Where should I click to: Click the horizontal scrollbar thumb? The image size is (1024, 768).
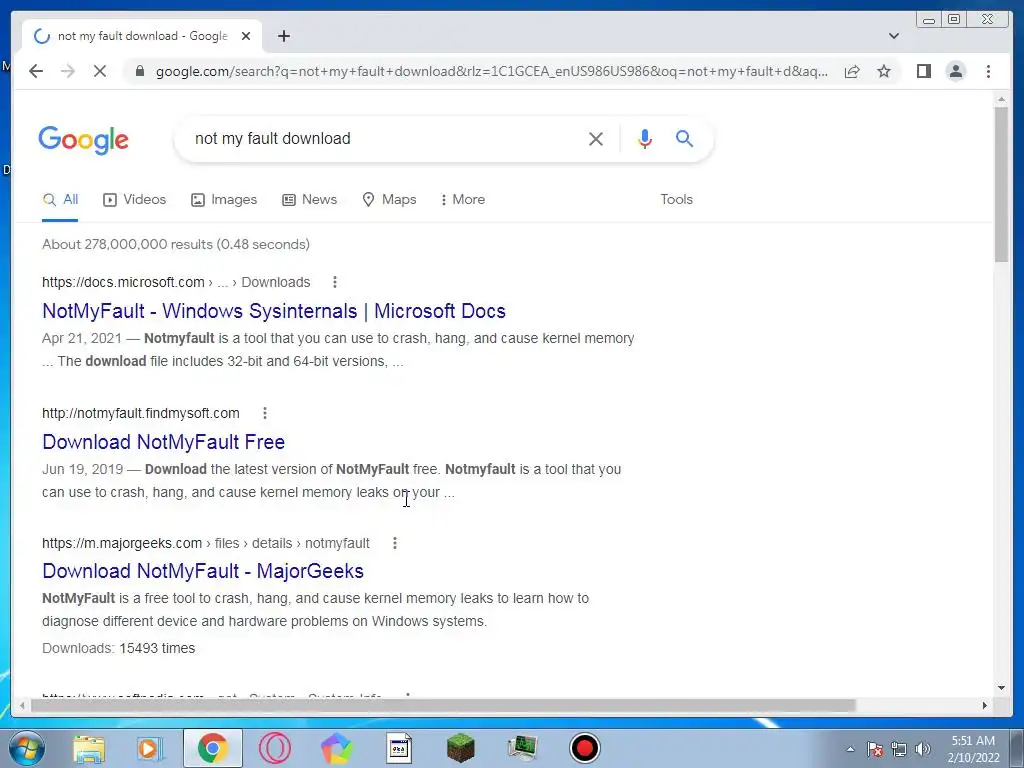click(x=443, y=705)
